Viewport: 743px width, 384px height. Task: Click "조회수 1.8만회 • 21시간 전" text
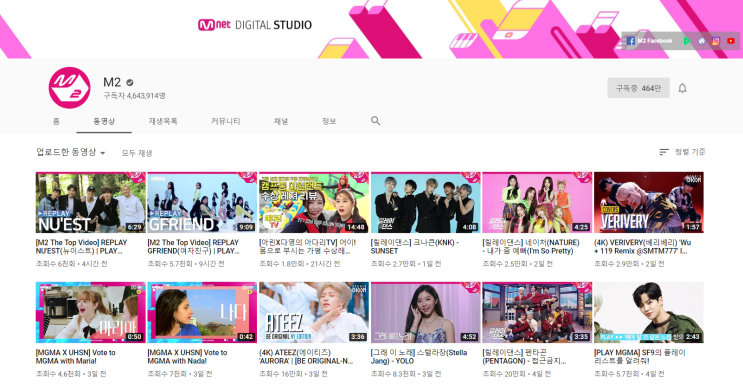pos(299,264)
